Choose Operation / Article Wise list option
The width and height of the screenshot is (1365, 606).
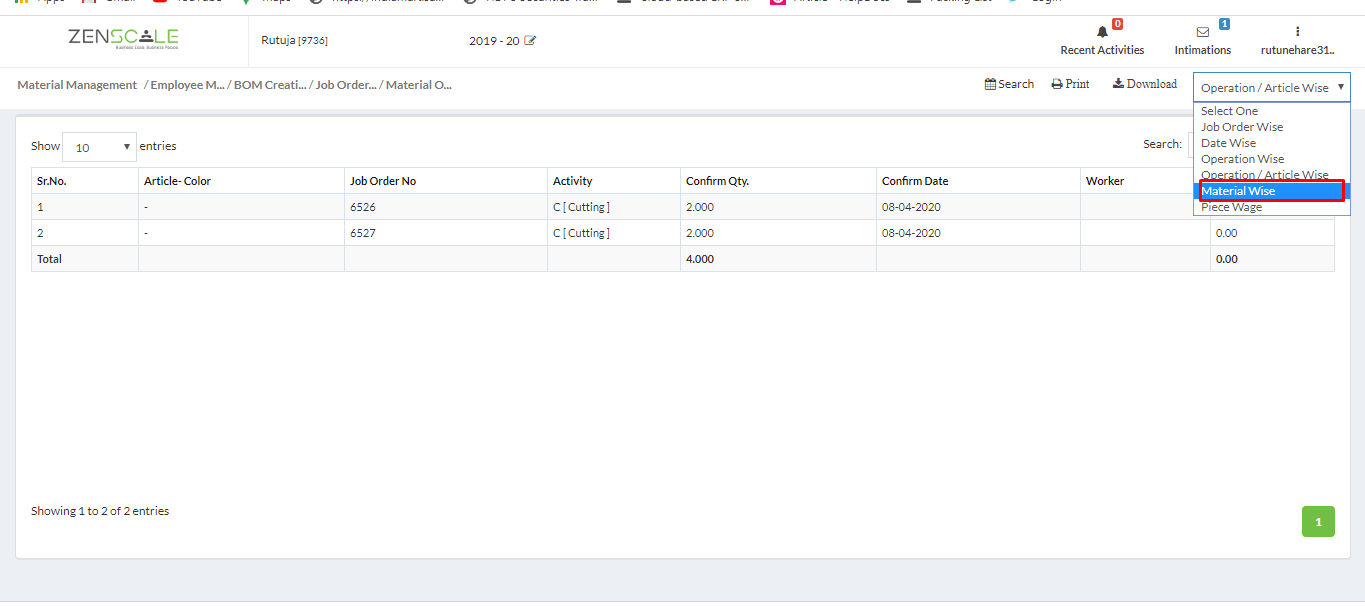pyautogui.click(x=1271, y=175)
